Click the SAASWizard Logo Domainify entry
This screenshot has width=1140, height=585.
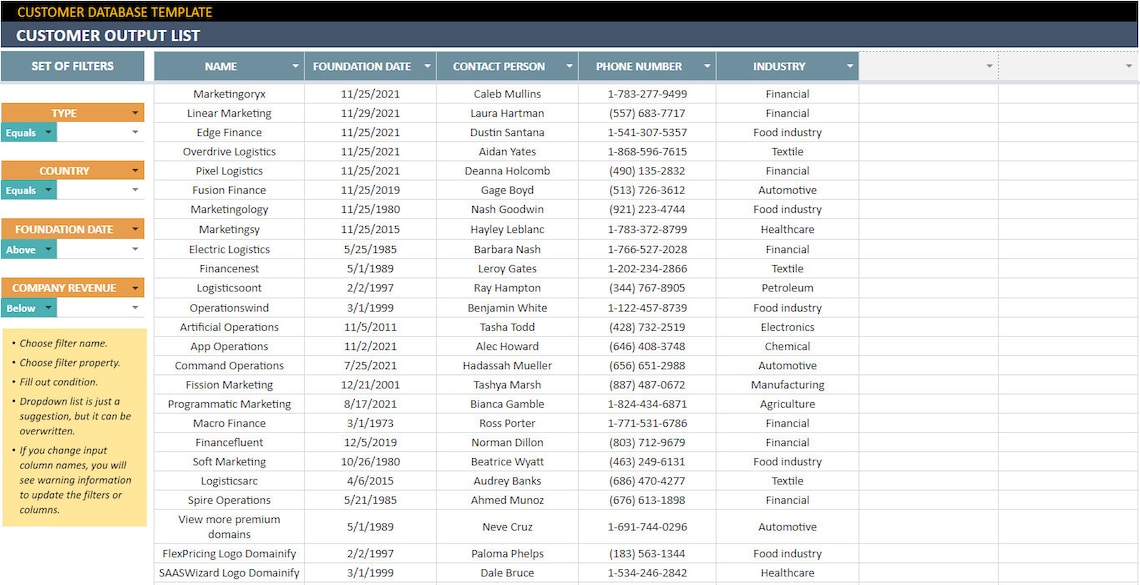(229, 572)
